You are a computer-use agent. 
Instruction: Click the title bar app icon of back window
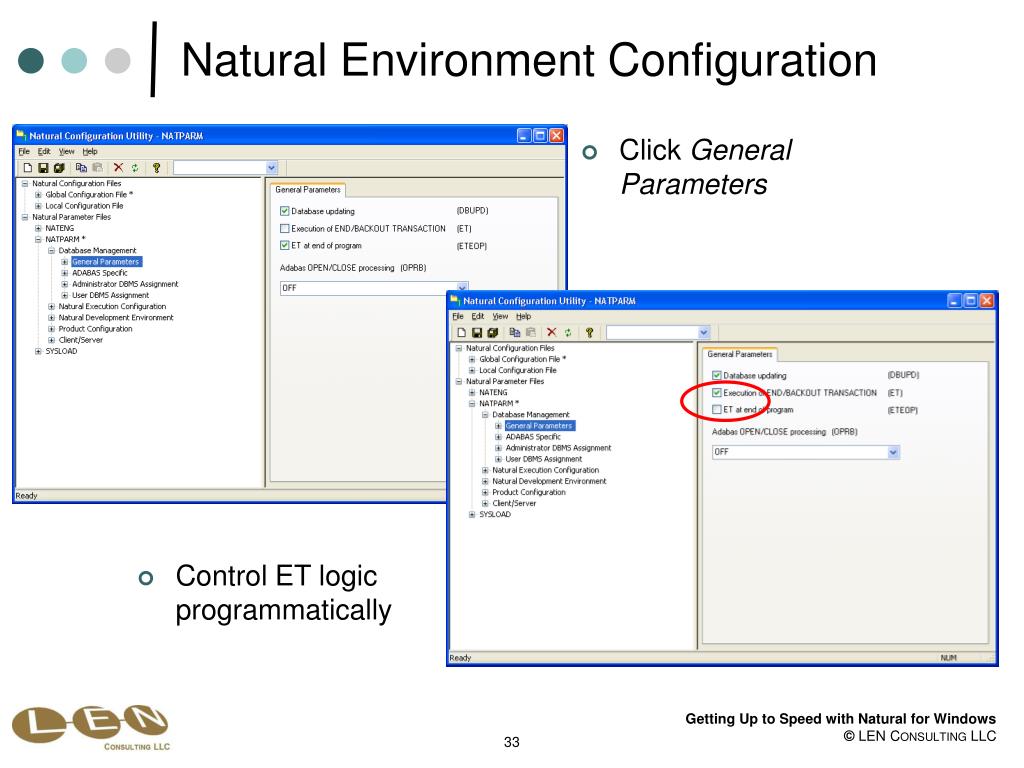pos(22,135)
